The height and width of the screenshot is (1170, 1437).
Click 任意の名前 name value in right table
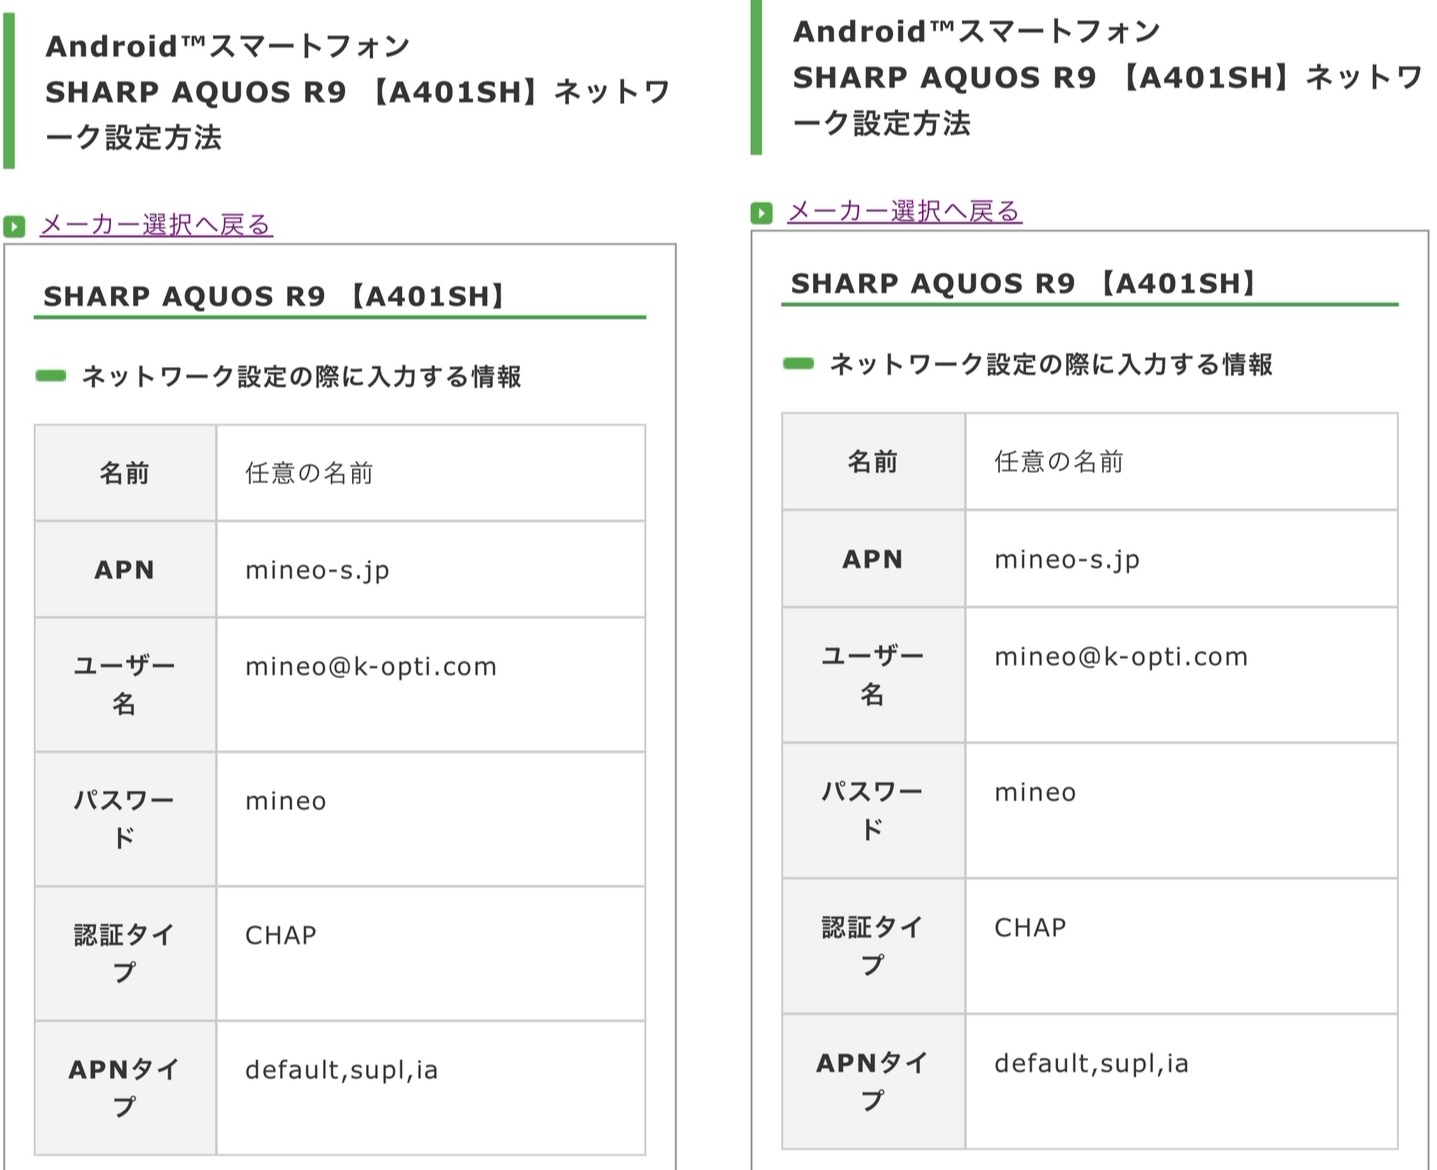click(x=1058, y=461)
